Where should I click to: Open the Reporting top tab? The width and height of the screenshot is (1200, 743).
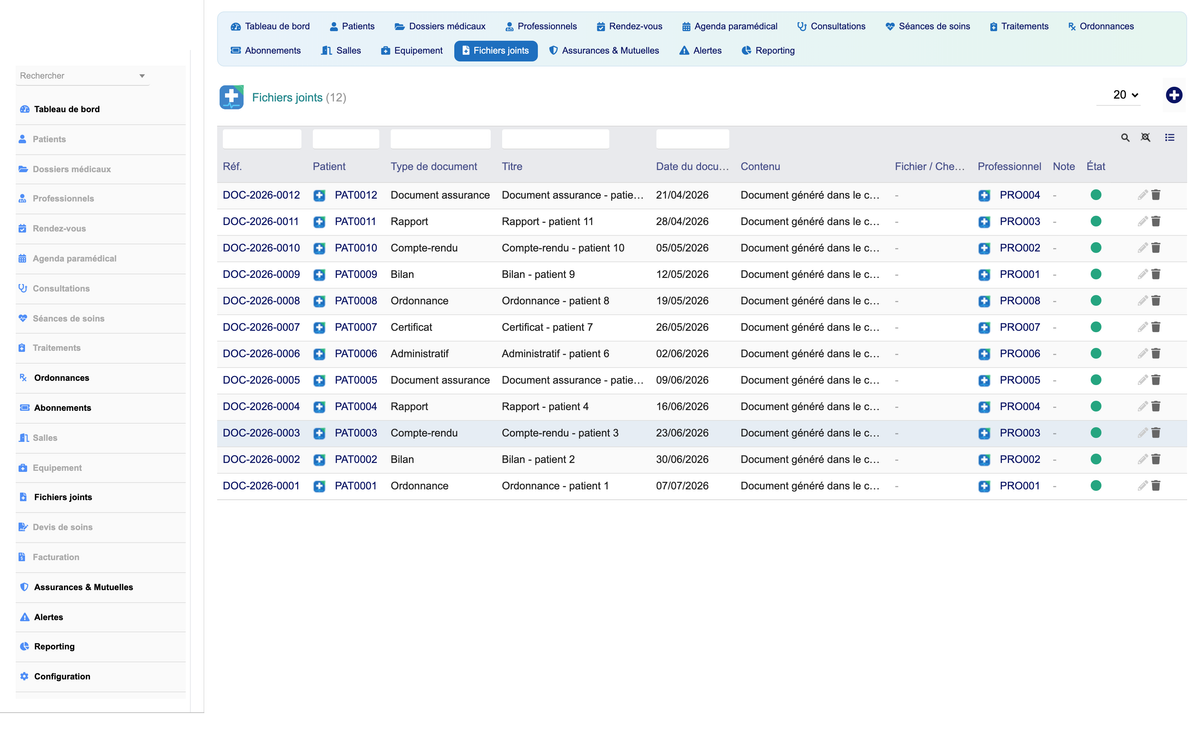(768, 50)
